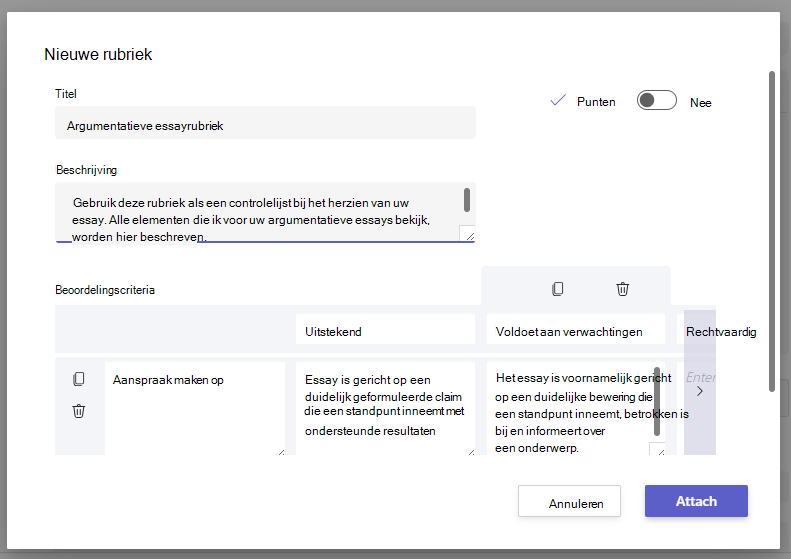Screen dimensions: 791x559
Task: Click the dialog's main vertical scrollbar
Action: [772, 231]
